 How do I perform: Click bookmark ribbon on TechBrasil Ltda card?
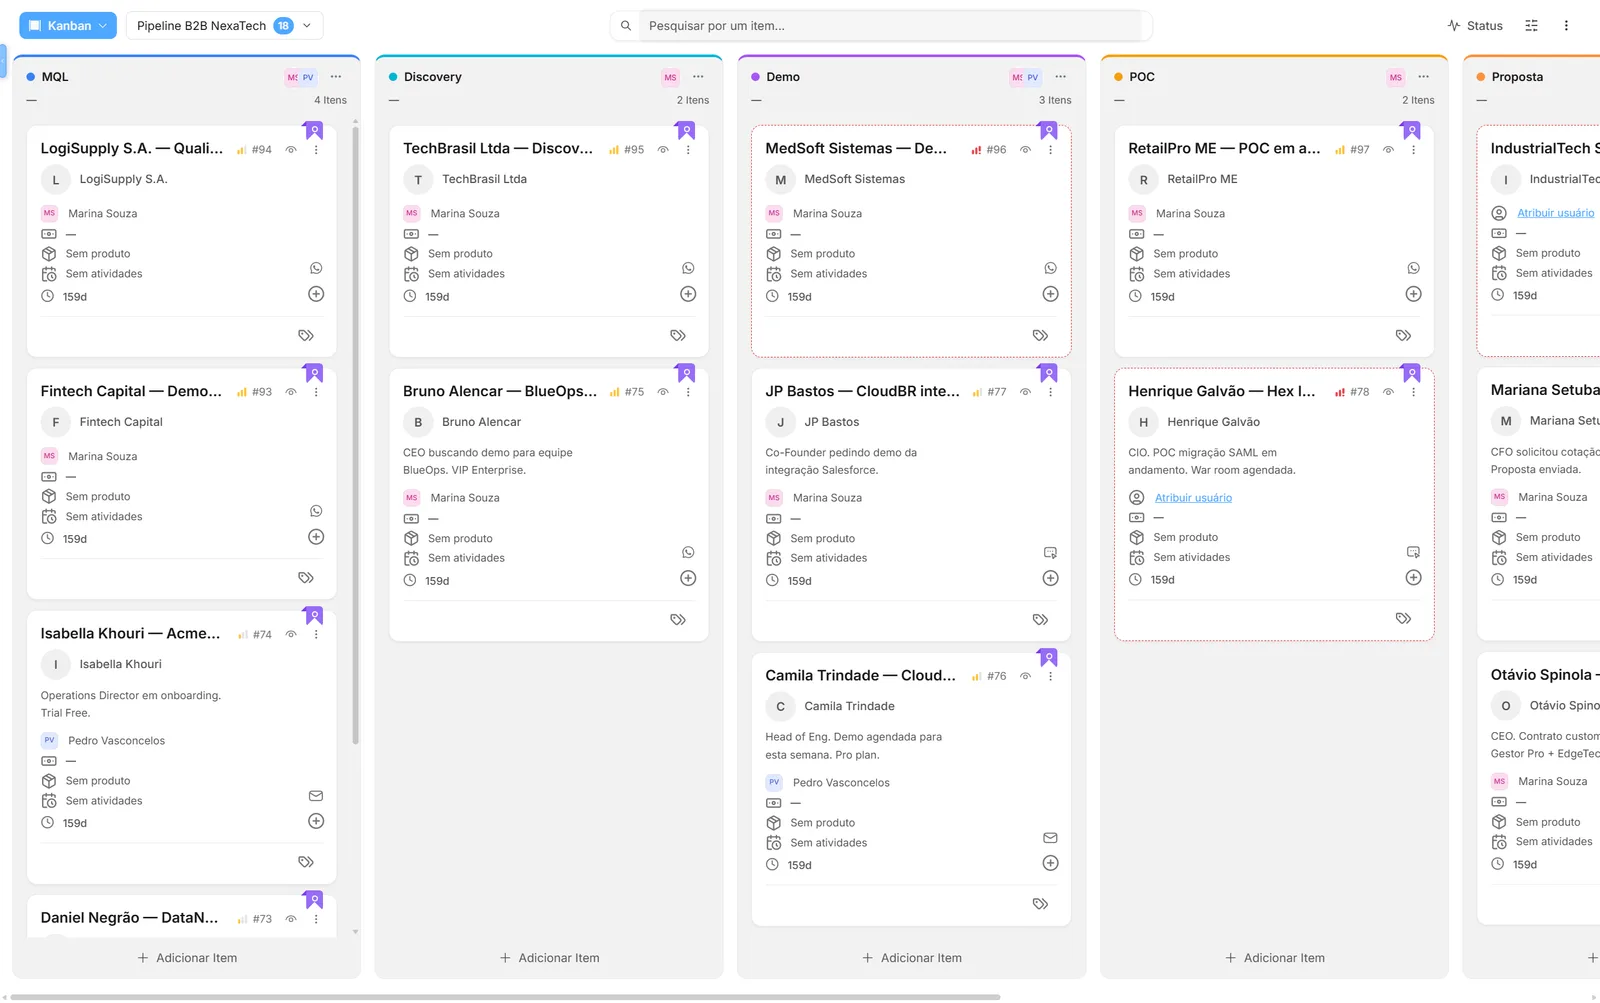685,131
